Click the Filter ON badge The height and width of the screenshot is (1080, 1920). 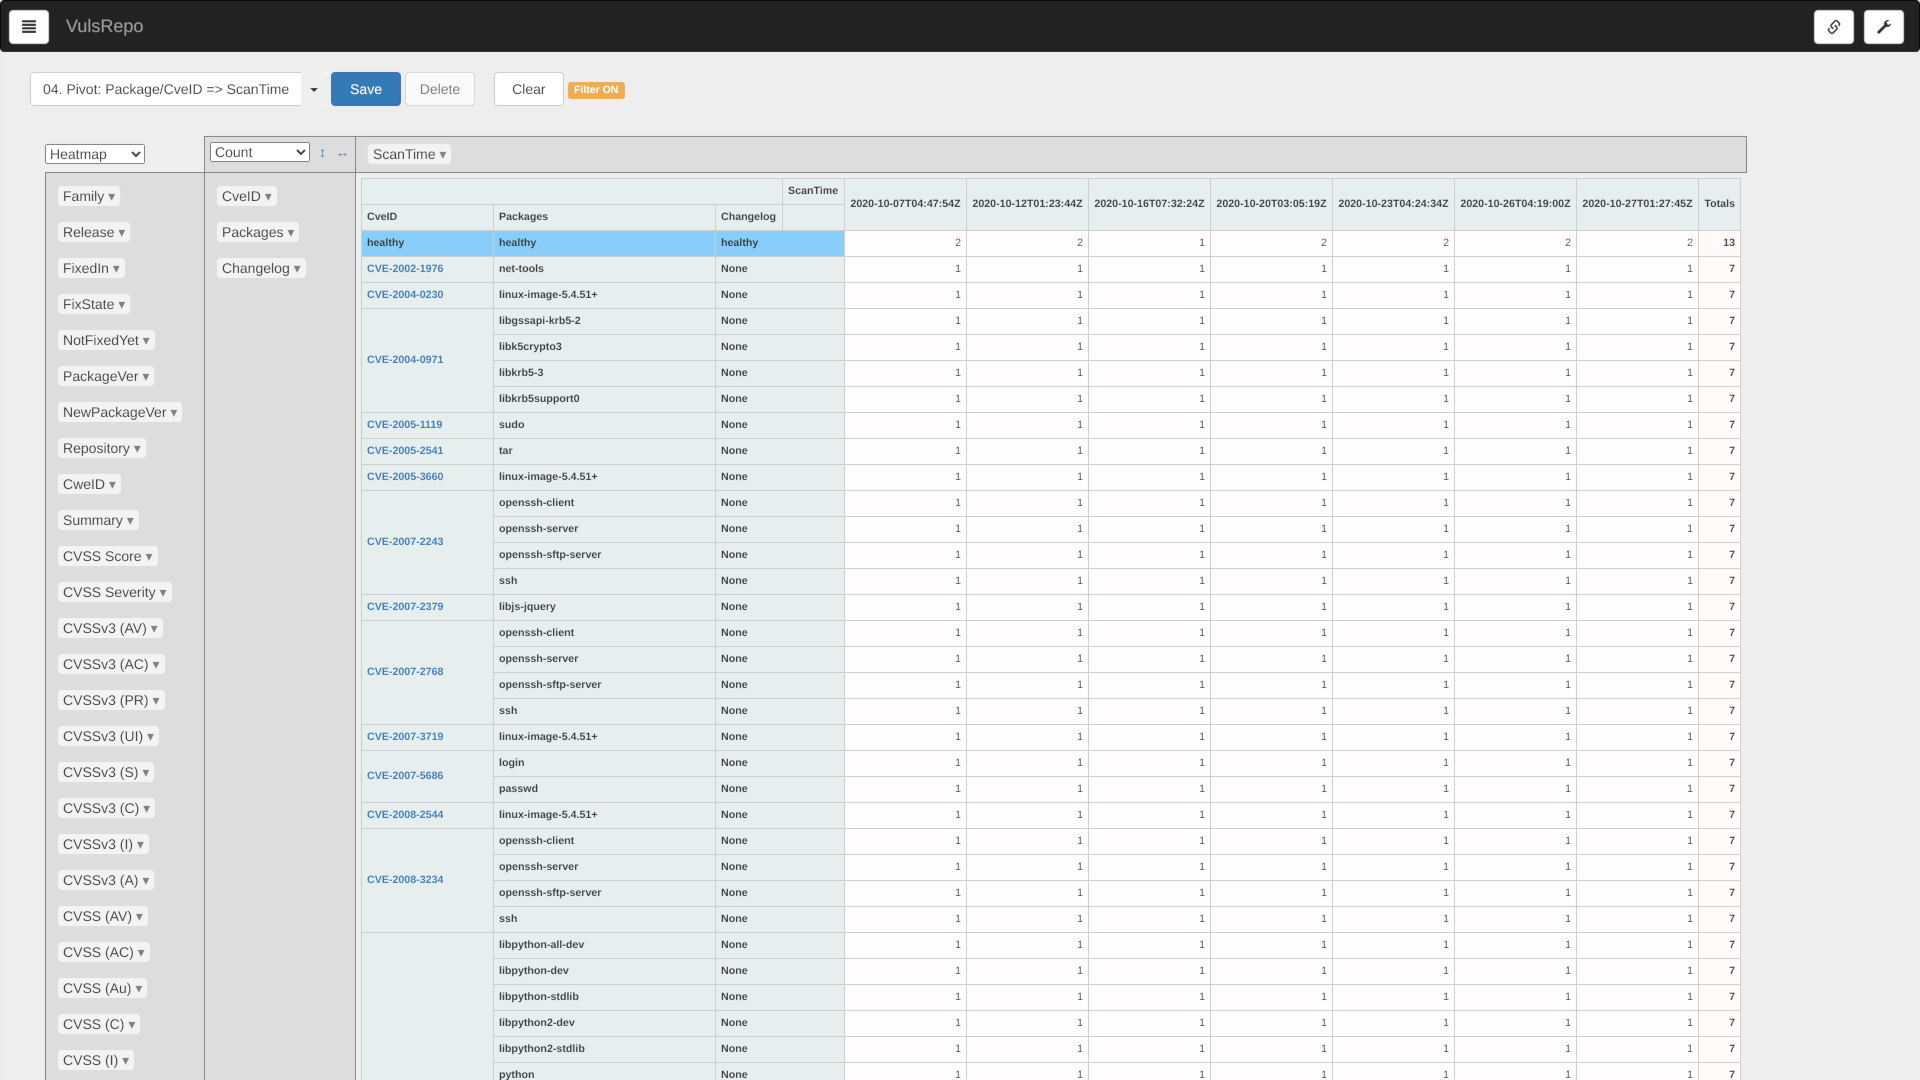pyautogui.click(x=596, y=90)
